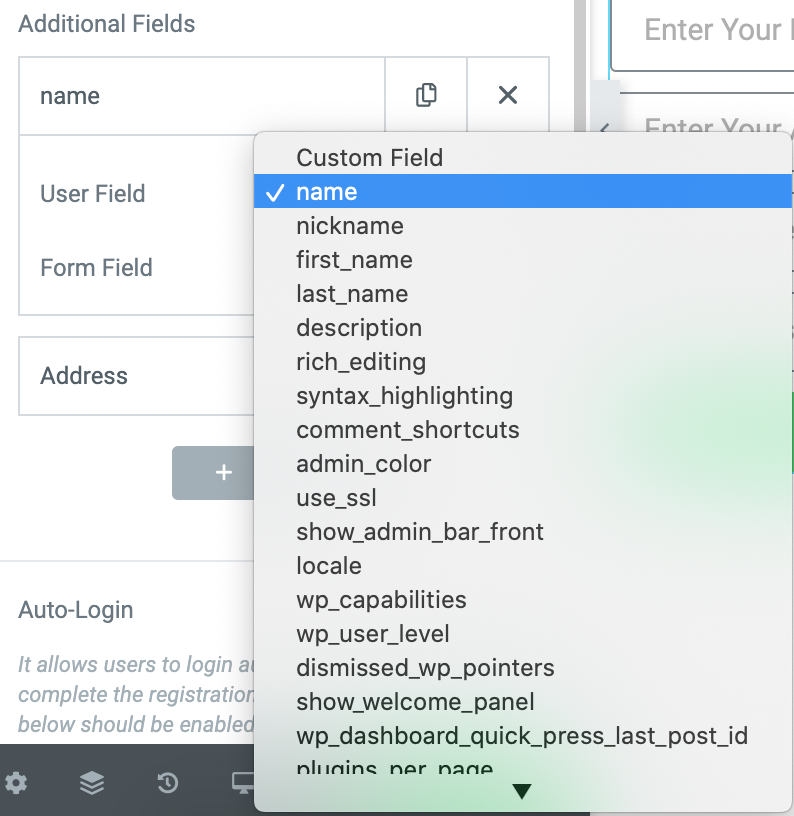Select use_ssl option
The image size is (794, 816).
pyautogui.click(x=523, y=498)
